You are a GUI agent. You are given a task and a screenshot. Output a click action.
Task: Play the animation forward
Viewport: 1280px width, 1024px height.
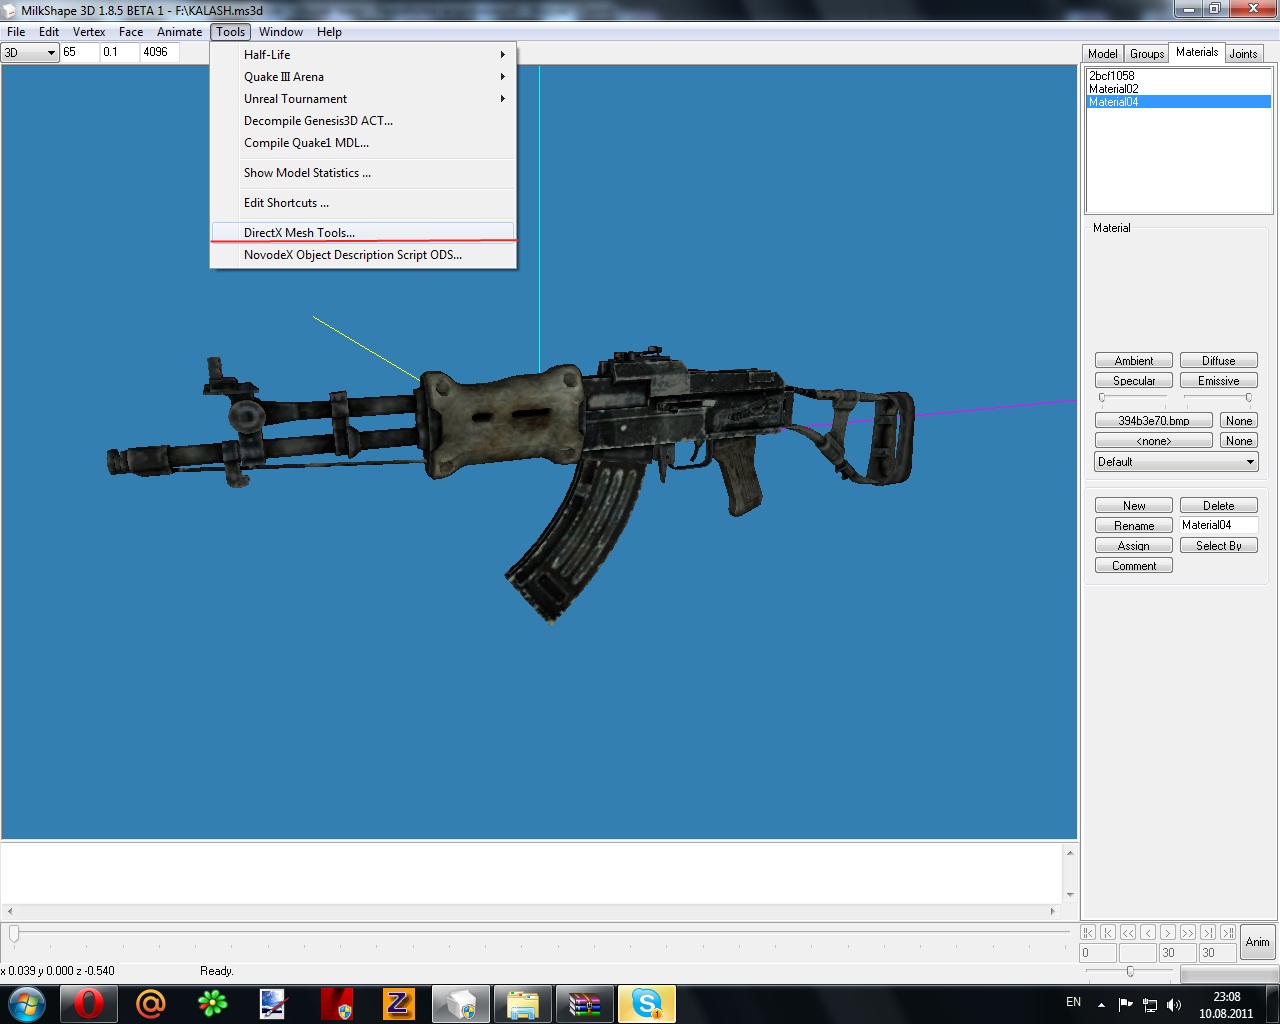click(1188, 932)
